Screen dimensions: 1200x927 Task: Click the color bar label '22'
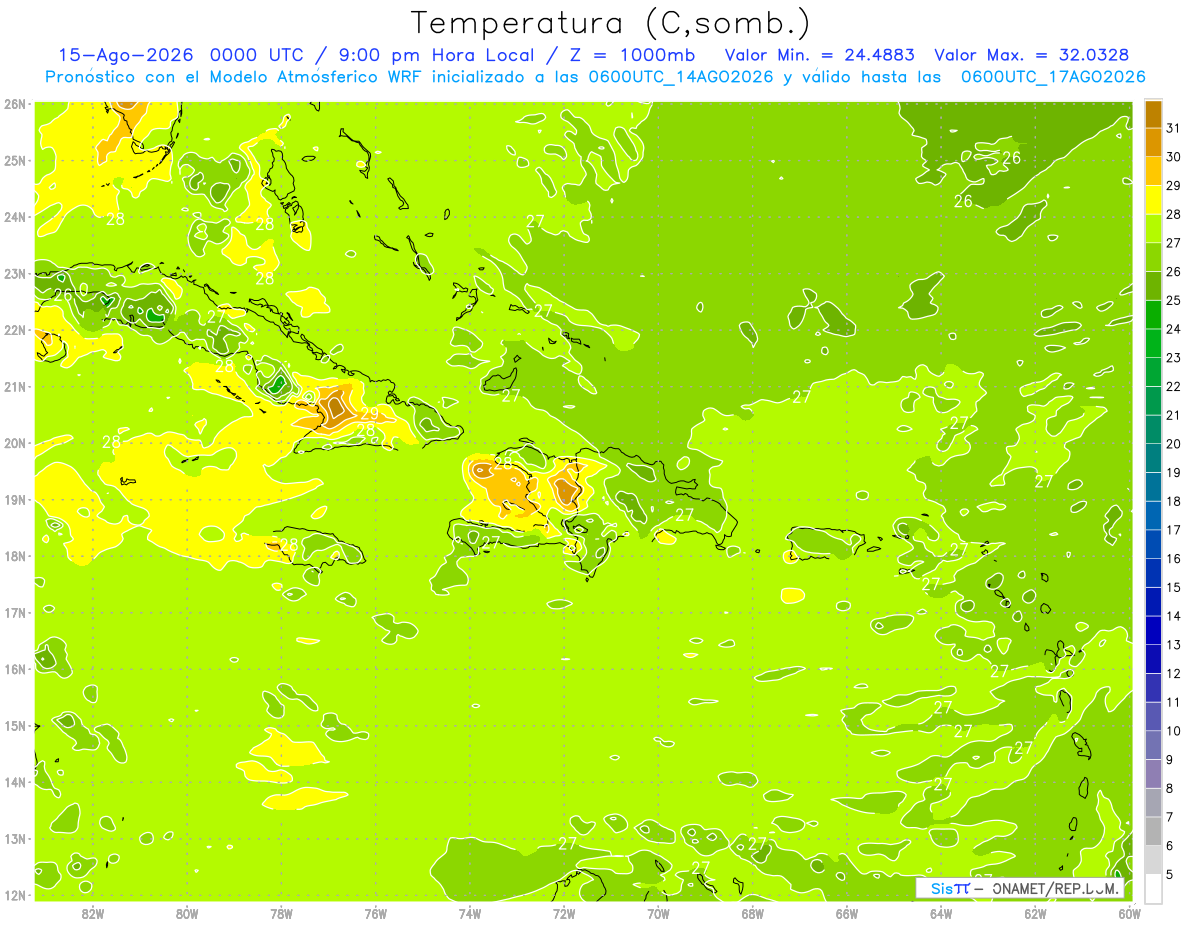(x=1174, y=386)
